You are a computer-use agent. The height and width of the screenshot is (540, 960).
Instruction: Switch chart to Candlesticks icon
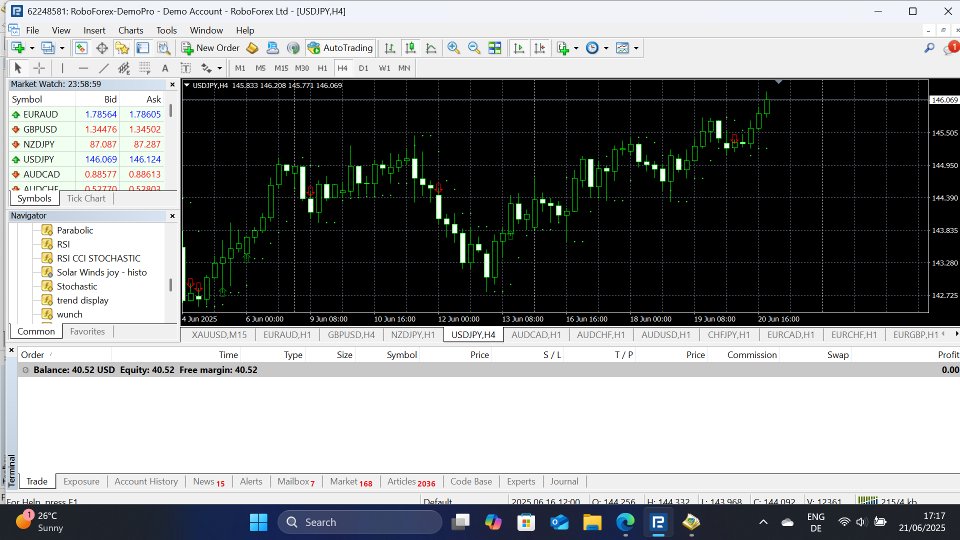tap(410, 48)
